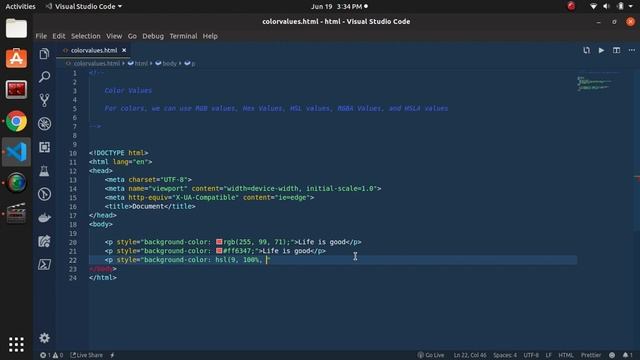Open the Extensions view
Viewport: 640px width, 360px height.
[44, 147]
